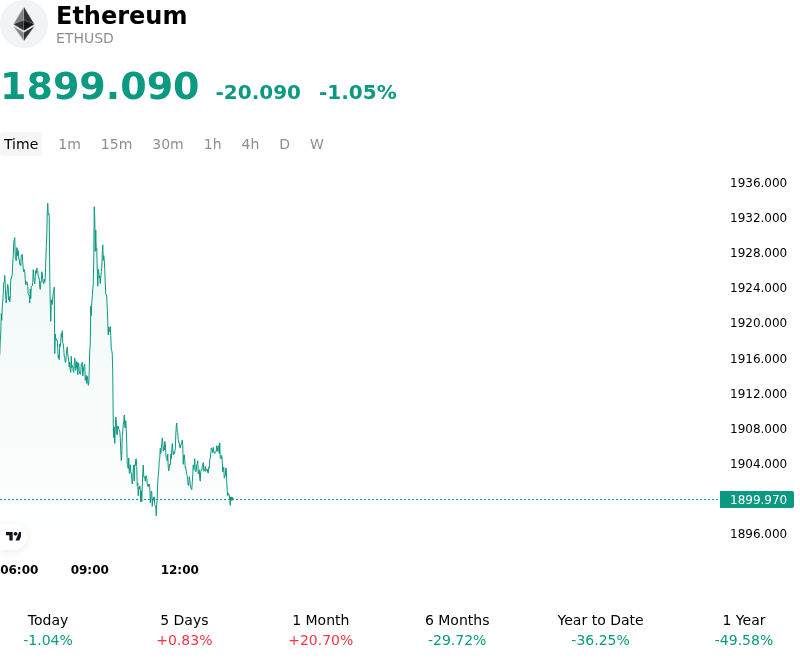The image size is (800, 660).
Task: Select the Time chart interval tab
Action: pos(21,144)
